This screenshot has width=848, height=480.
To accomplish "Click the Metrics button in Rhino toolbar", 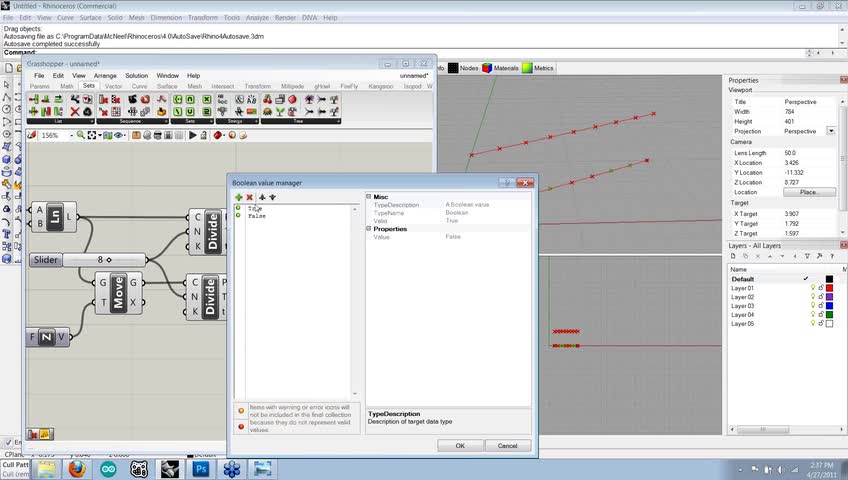I will (538, 68).
